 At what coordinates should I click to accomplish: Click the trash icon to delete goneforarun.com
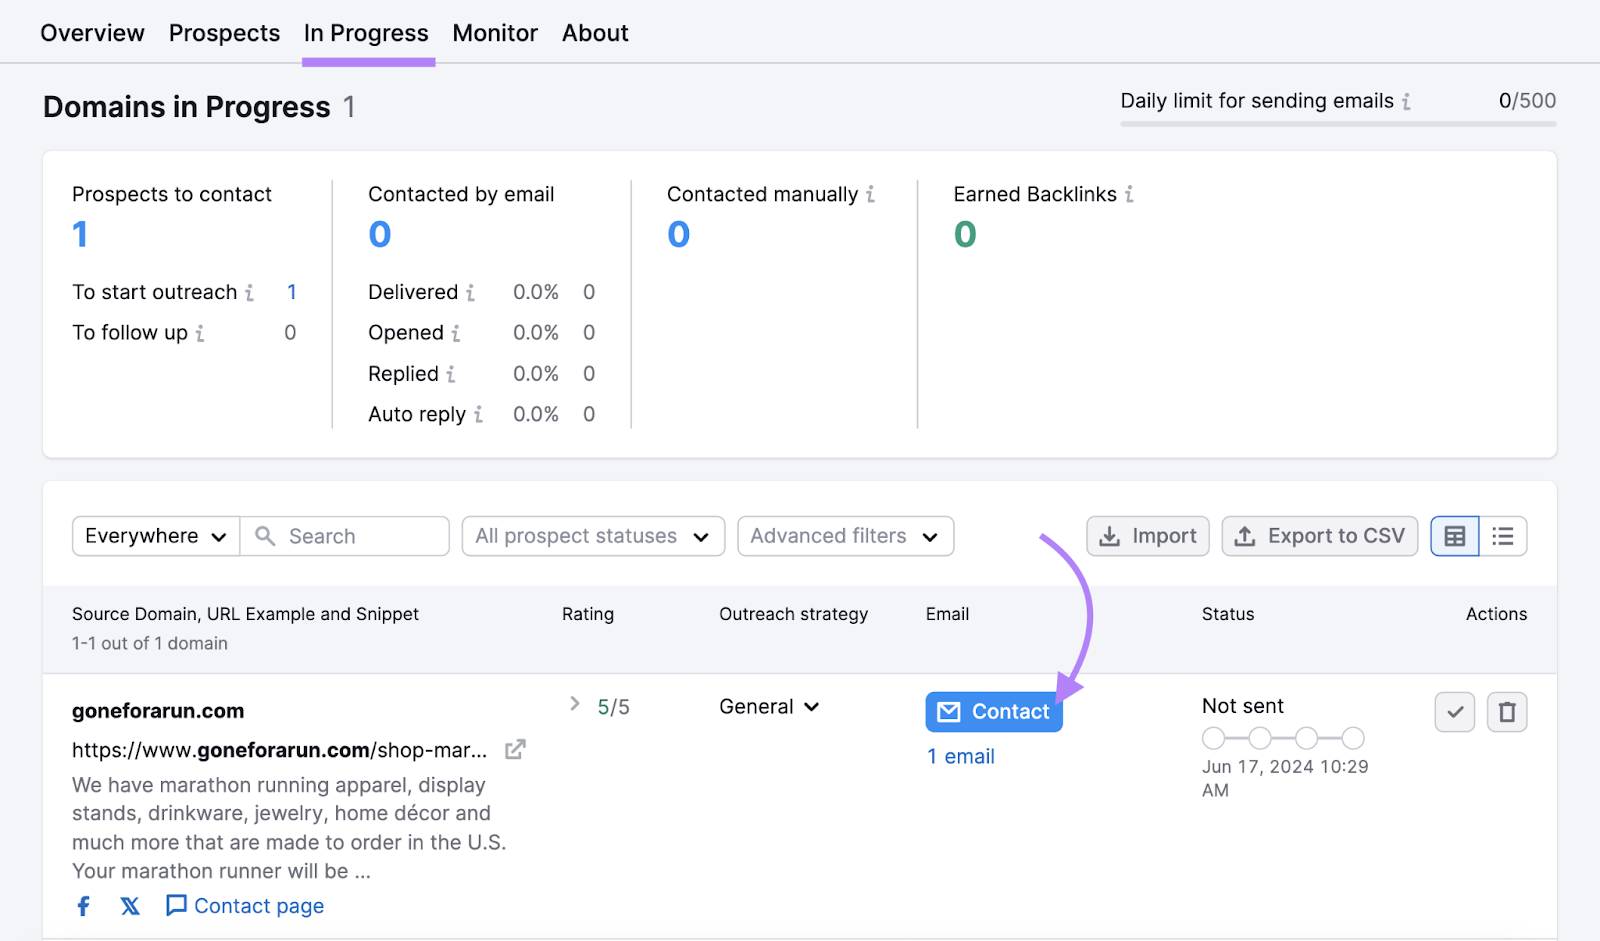[x=1507, y=712]
